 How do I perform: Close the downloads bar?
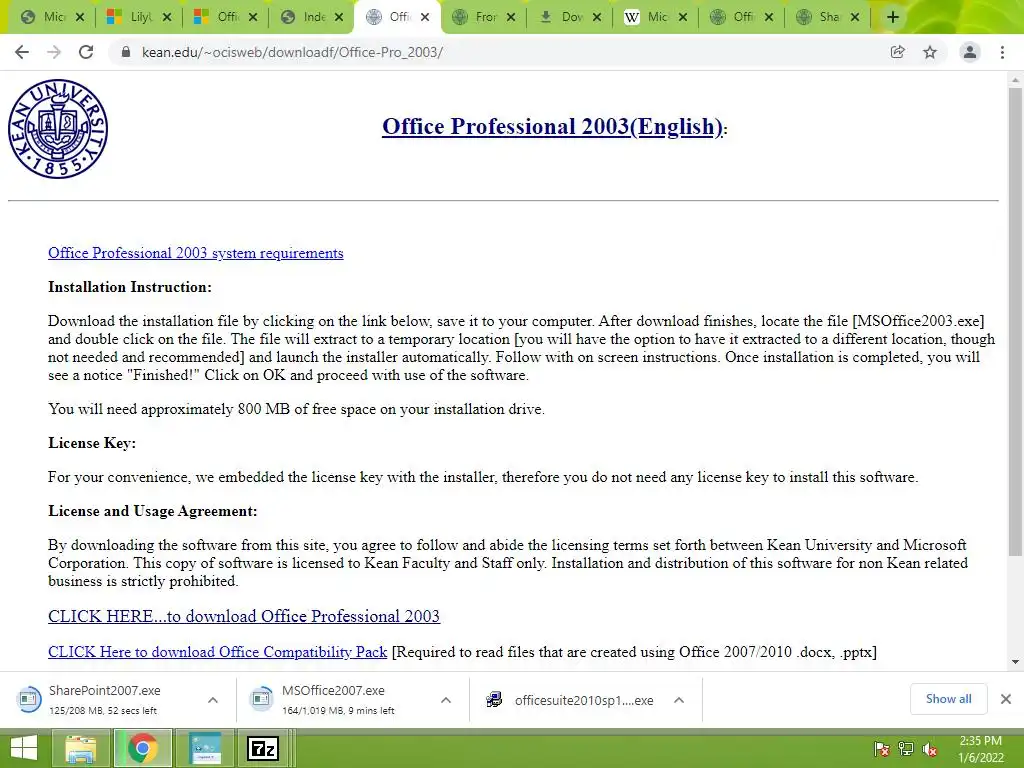coord(1006,699)
